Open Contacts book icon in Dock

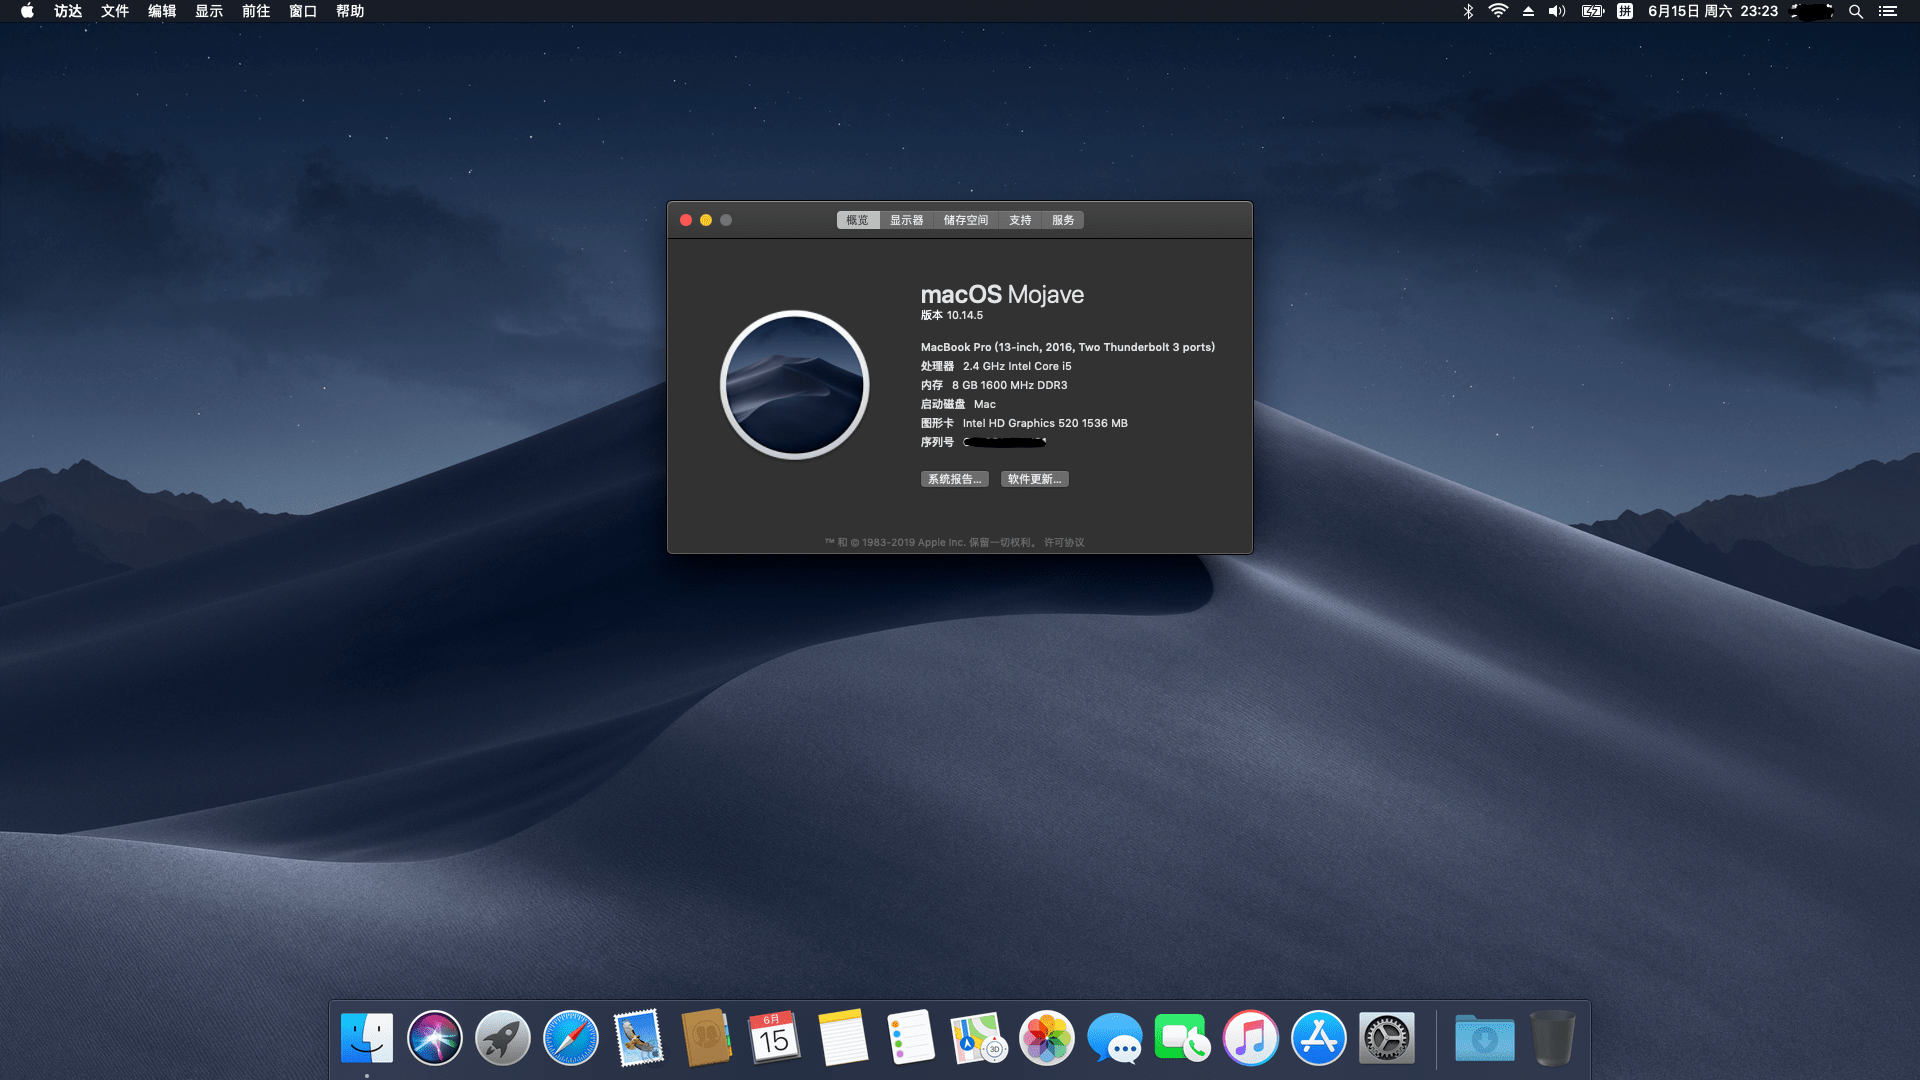707,1038
